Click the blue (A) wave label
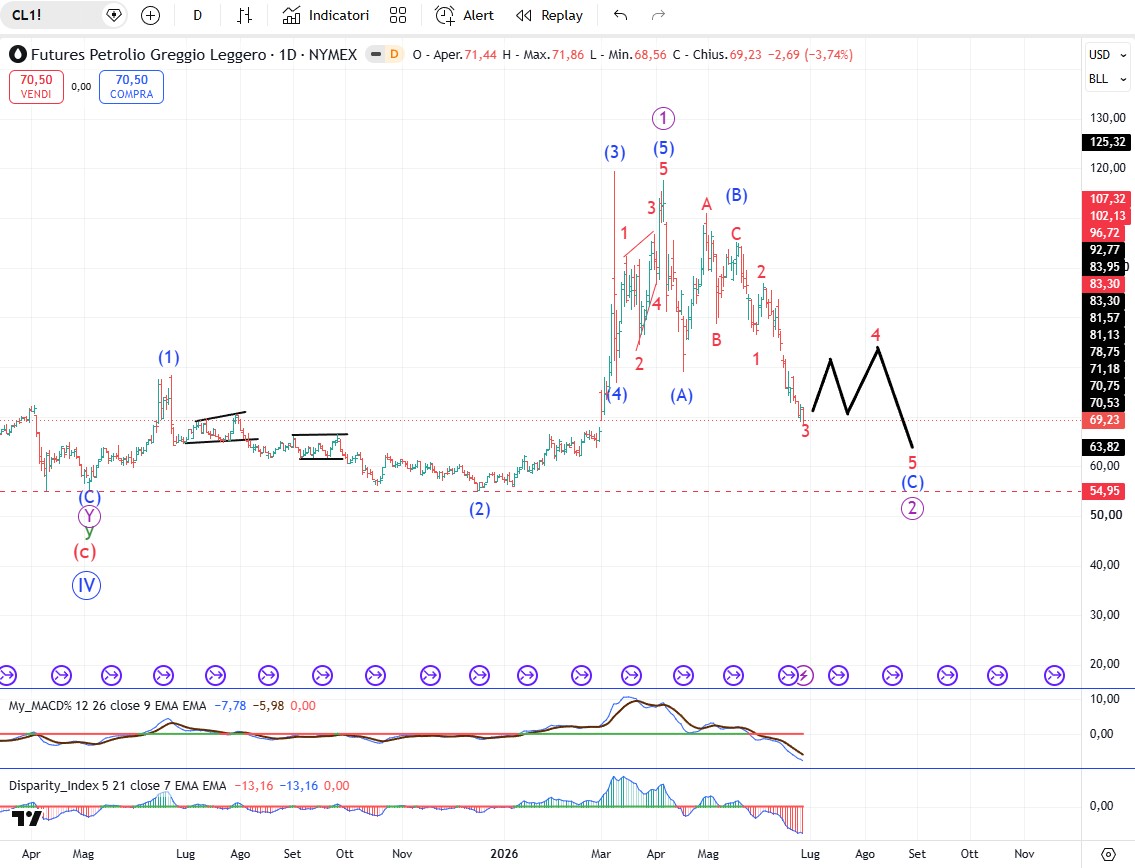 681,395
